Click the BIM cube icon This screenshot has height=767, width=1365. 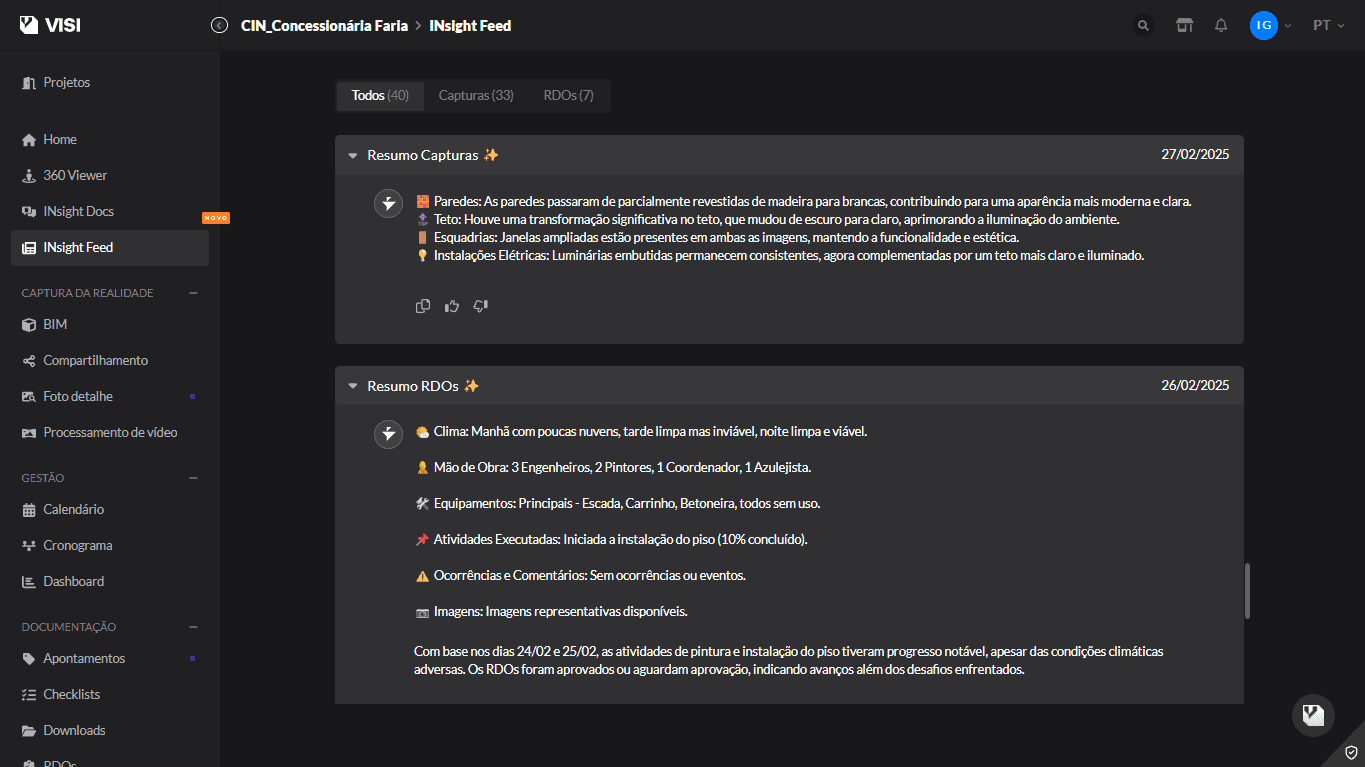click(x=29, y=325)
